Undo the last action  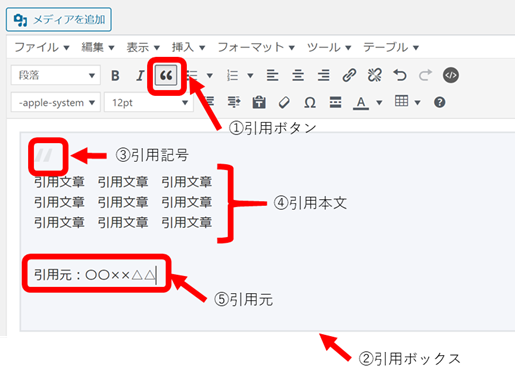point(400,76)
